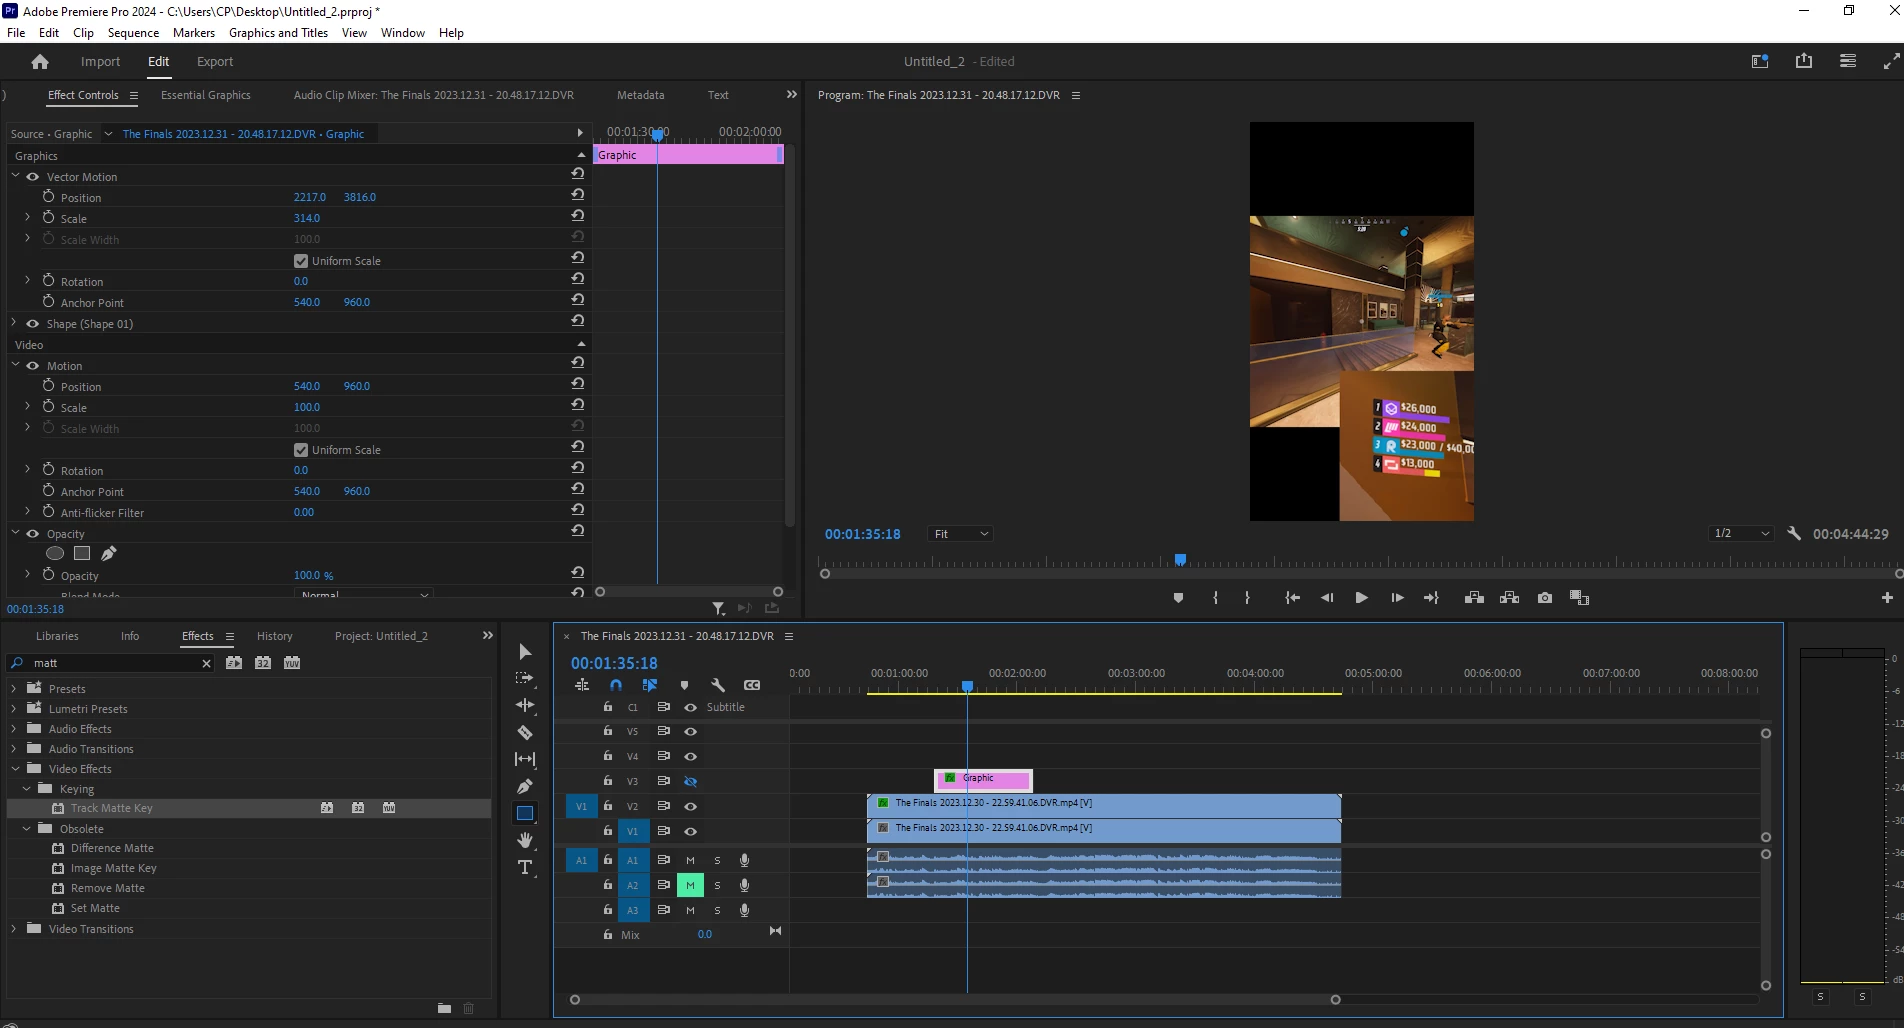The height and width of the screenshot is (1028, 1904).
Task: Select the Hand tool
Action: click(525, 840)
